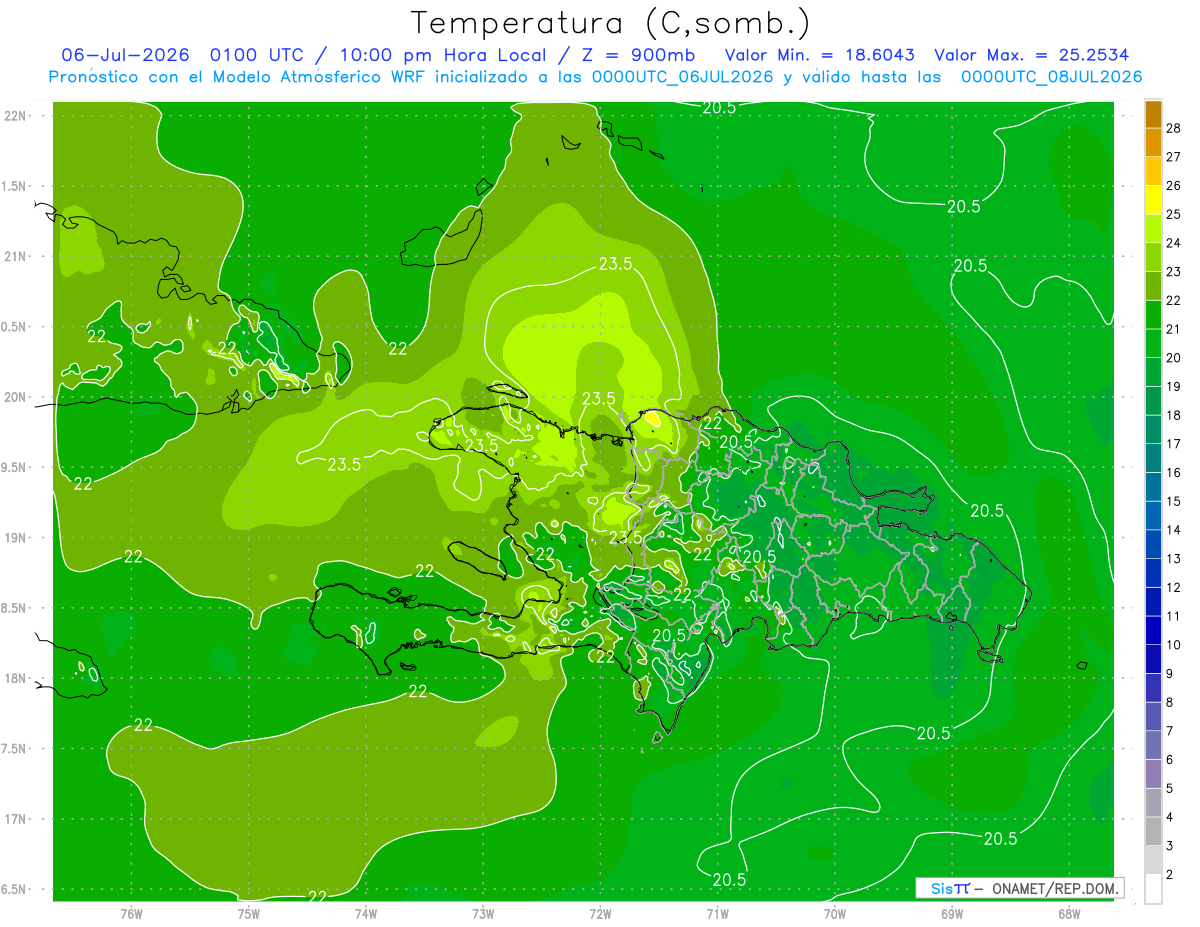
Task: Click the '68W' longitude axis label
Action: (1069, 913)
